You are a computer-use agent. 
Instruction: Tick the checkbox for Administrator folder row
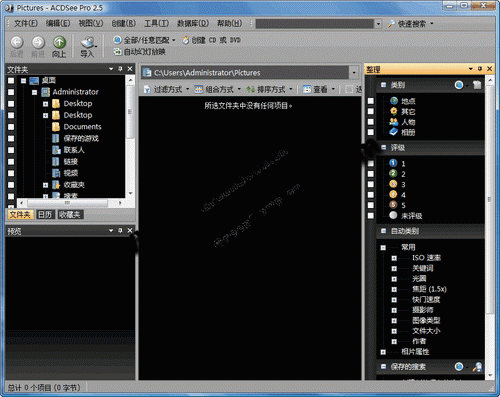[x=11, y=92]
